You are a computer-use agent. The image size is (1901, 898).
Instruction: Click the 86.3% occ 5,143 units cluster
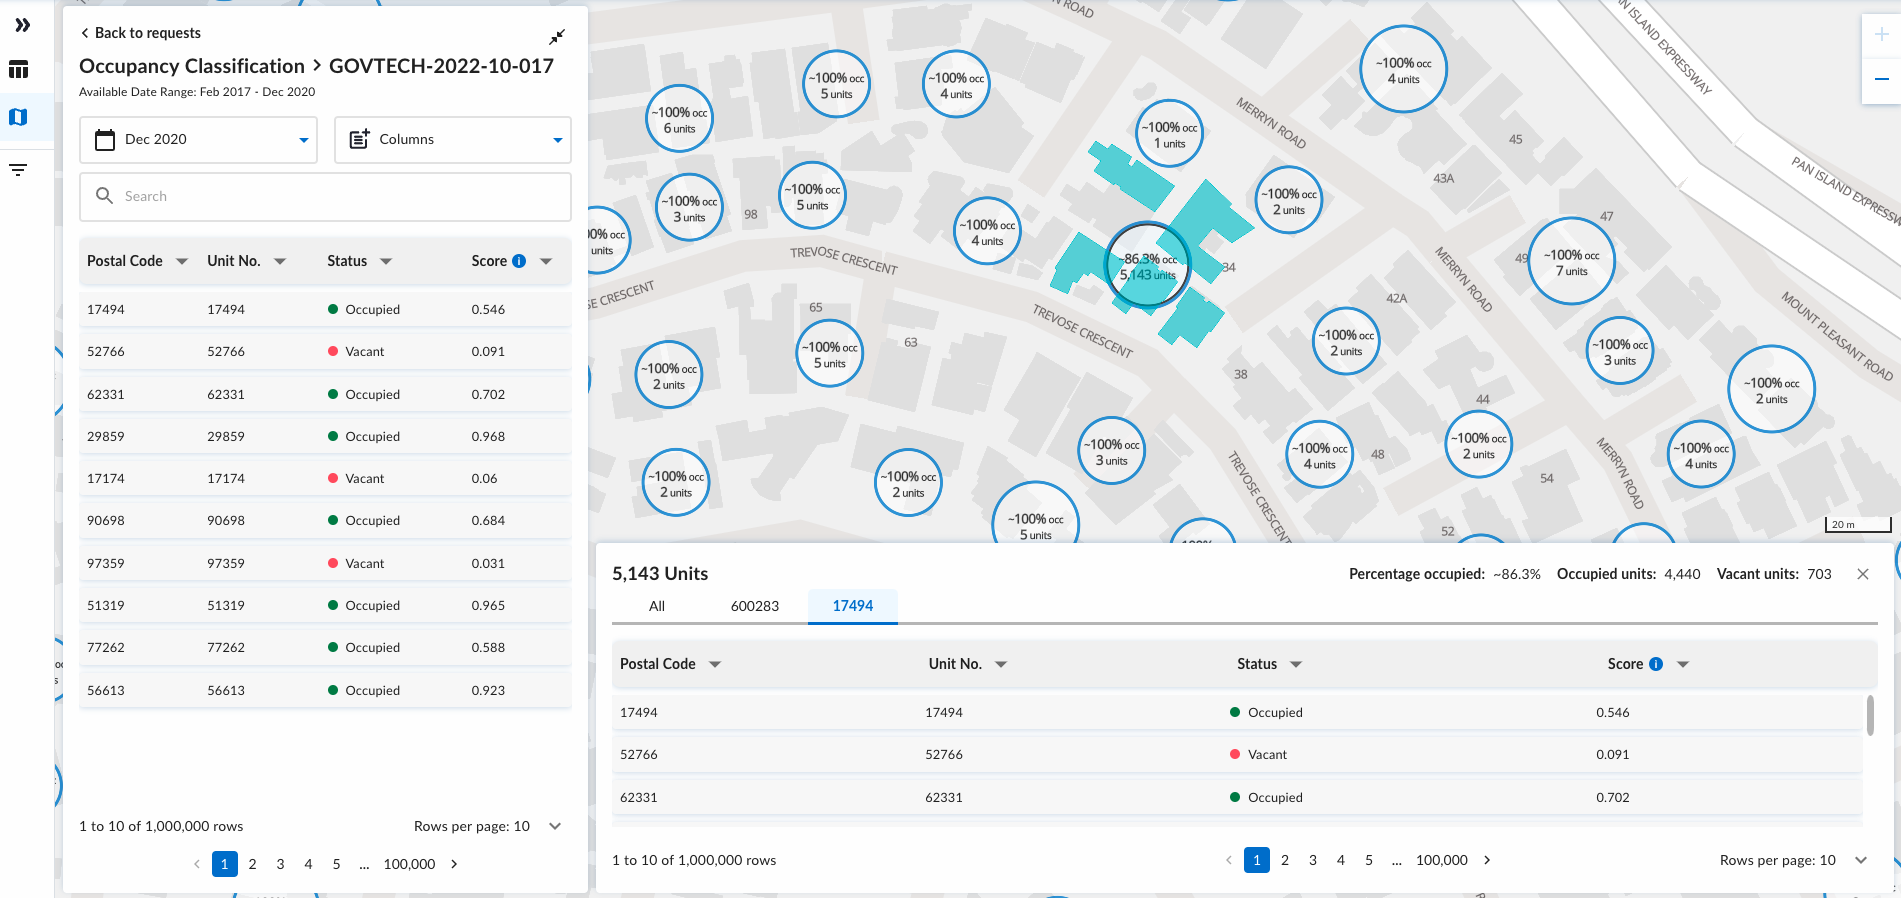(x=1148, y=266)
